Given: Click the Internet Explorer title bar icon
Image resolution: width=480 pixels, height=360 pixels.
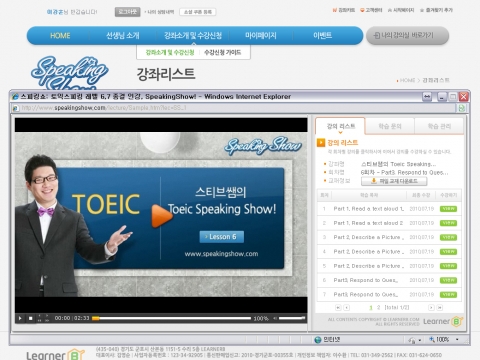Looking at the screenshot, I should tap(15, 97).
